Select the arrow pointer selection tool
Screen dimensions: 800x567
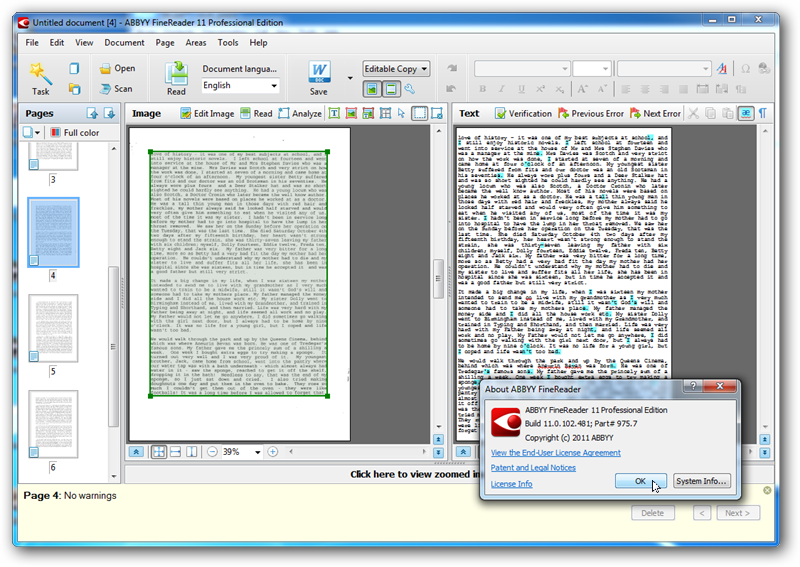(x=402, y=113)
